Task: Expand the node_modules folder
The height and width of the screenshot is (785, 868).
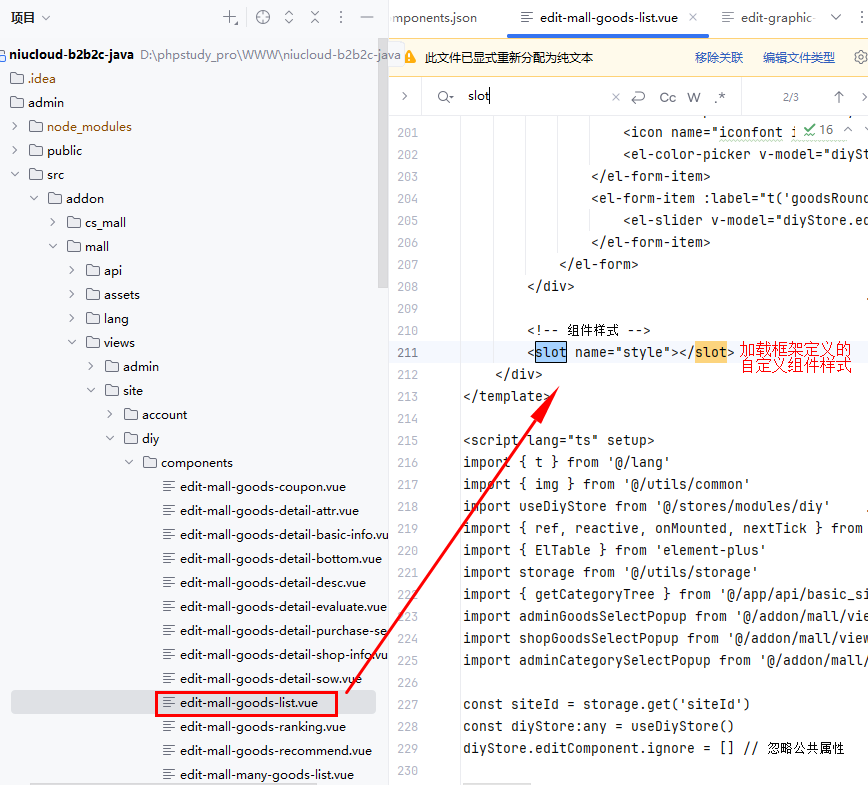Action: [x=15, y=127]
